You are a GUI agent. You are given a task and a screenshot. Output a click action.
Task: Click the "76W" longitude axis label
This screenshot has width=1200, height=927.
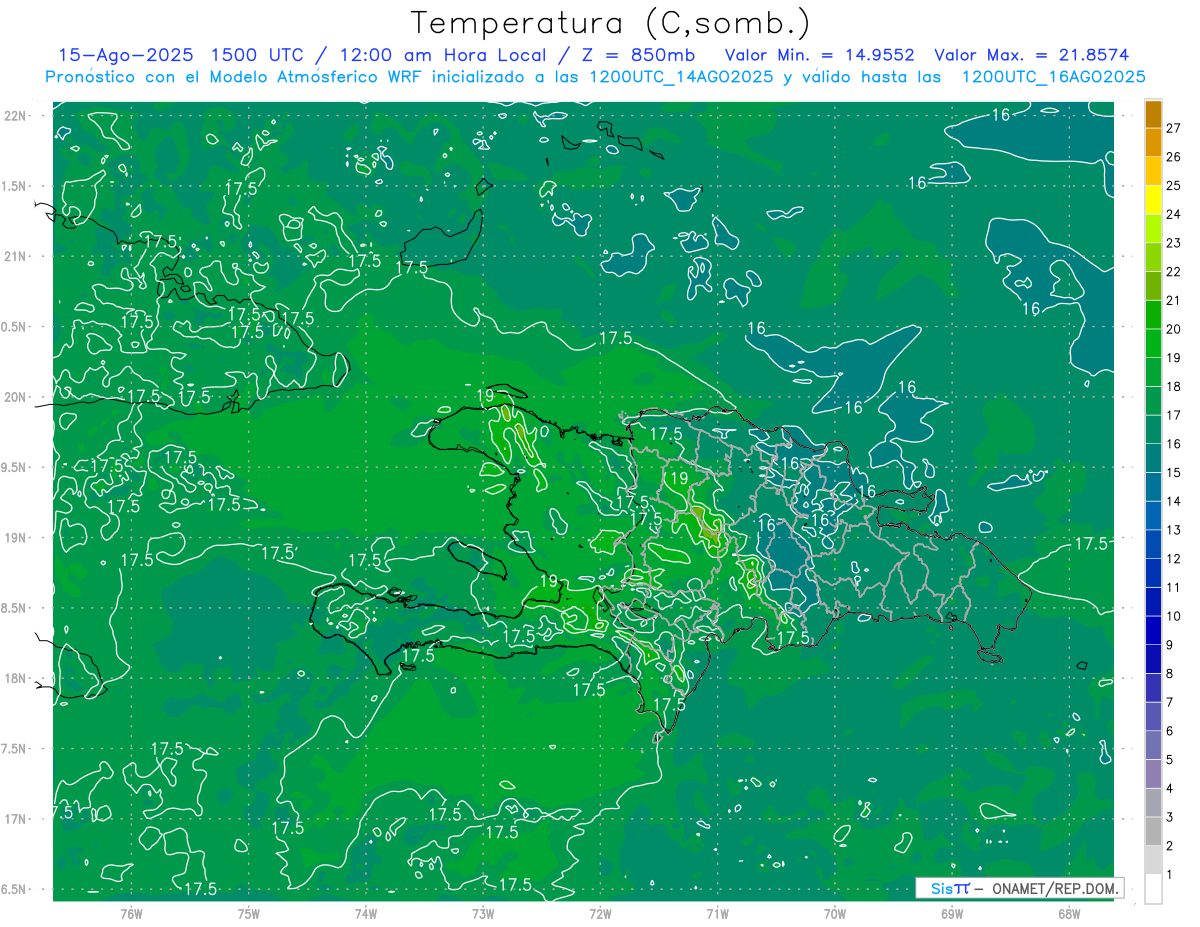tap(131, 912)
